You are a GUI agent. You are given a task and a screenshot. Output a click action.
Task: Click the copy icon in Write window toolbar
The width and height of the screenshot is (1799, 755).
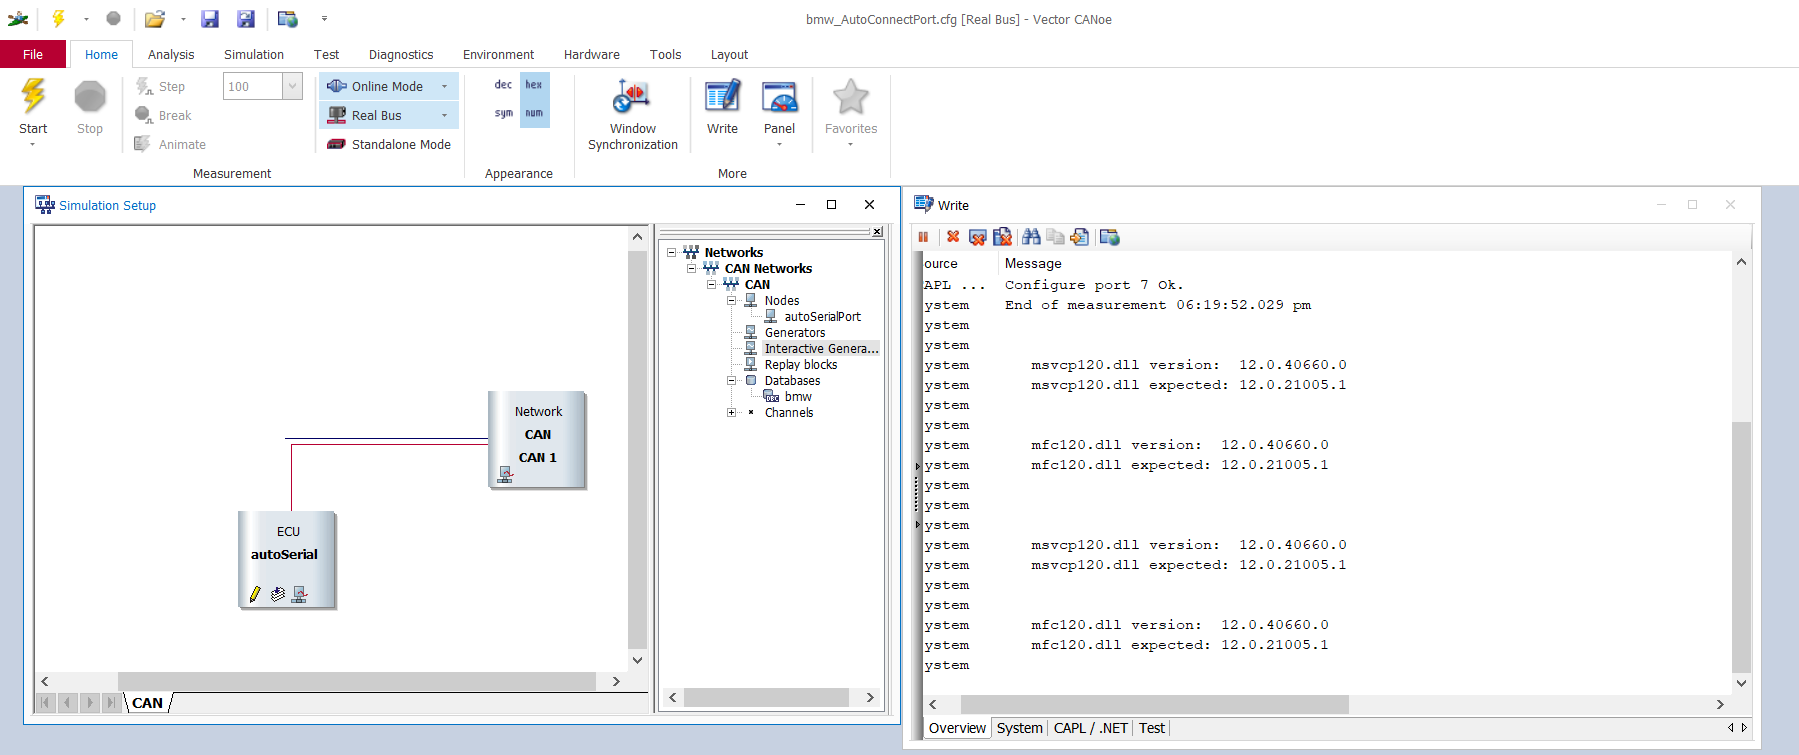[1055, 237]
